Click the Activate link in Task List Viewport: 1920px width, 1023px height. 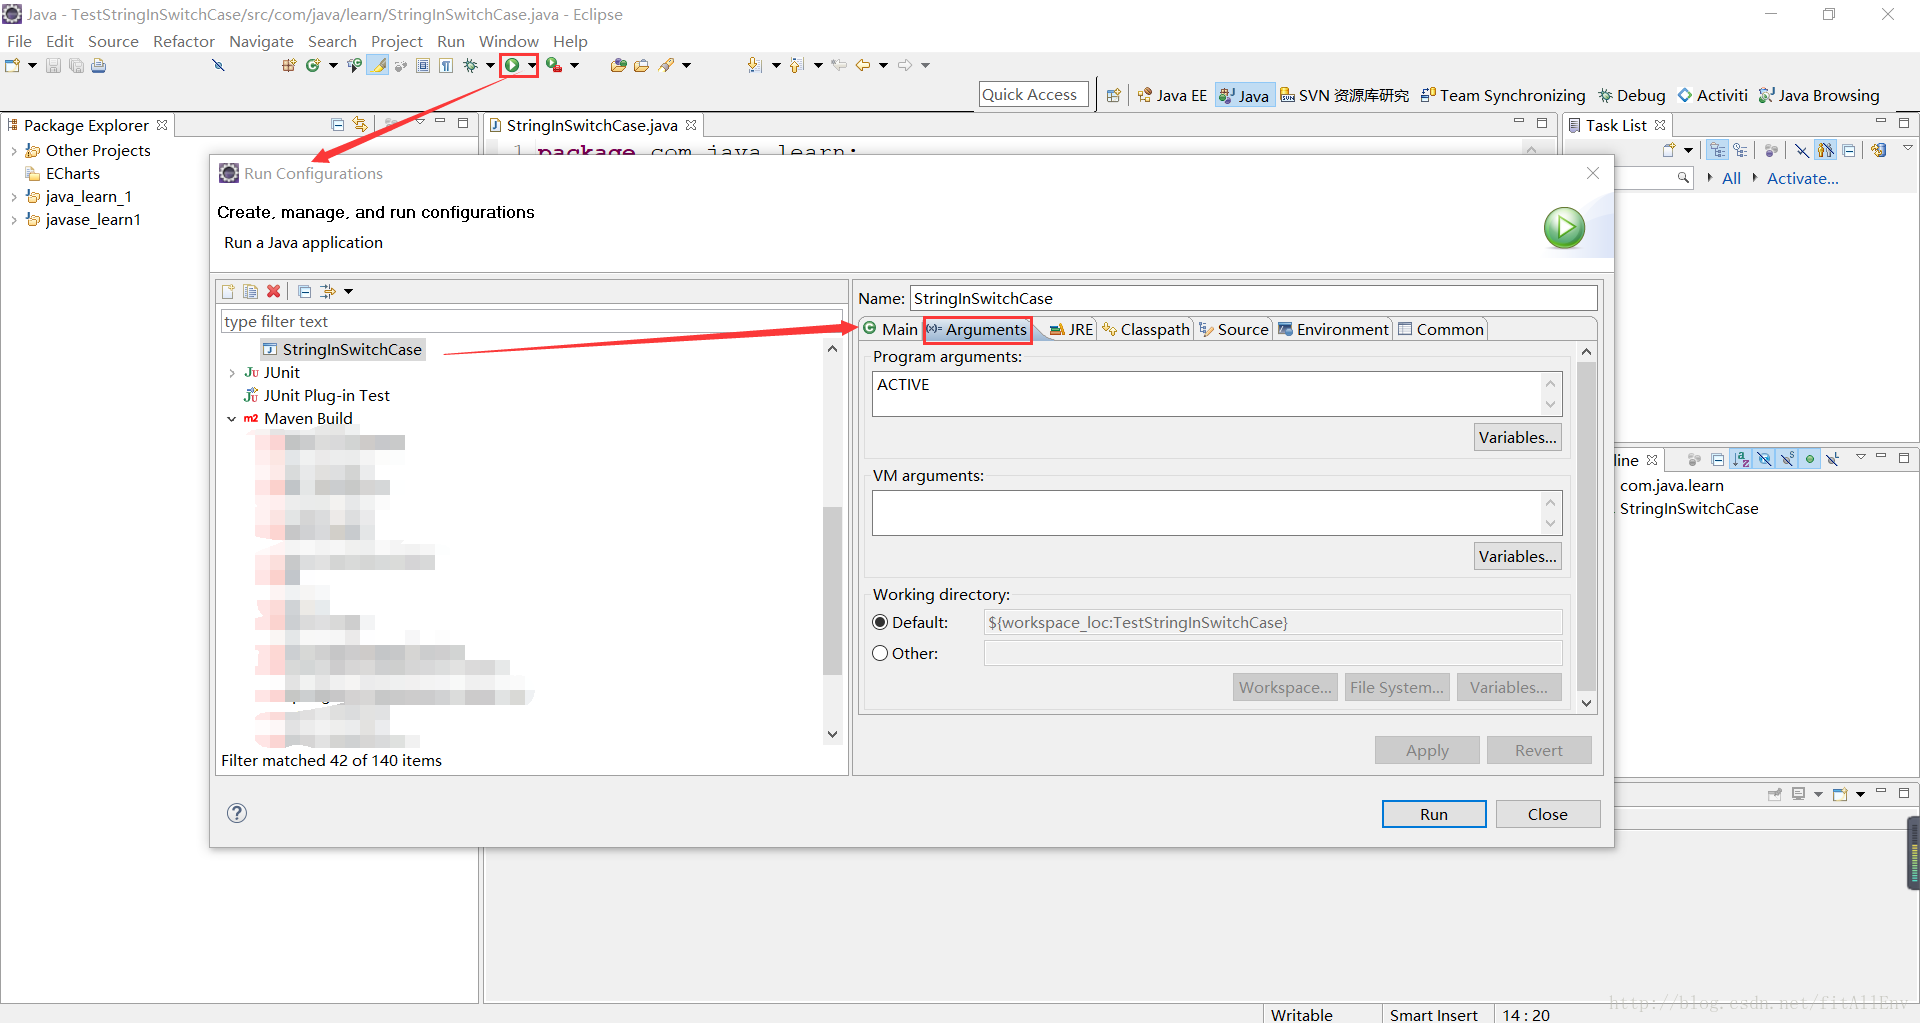click(1802, 178)
